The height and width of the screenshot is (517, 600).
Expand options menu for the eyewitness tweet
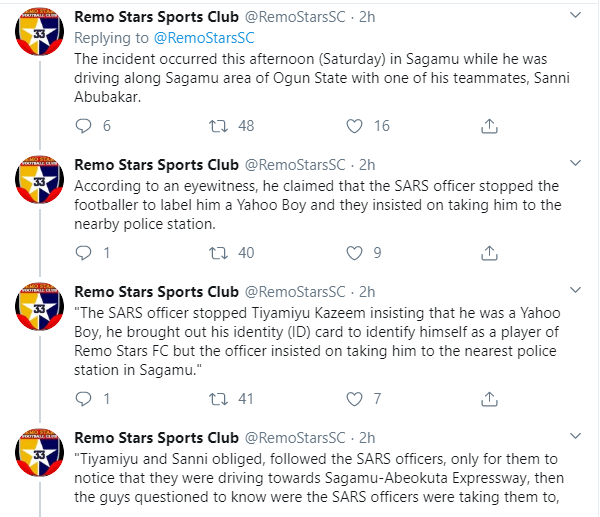(577, 164)
